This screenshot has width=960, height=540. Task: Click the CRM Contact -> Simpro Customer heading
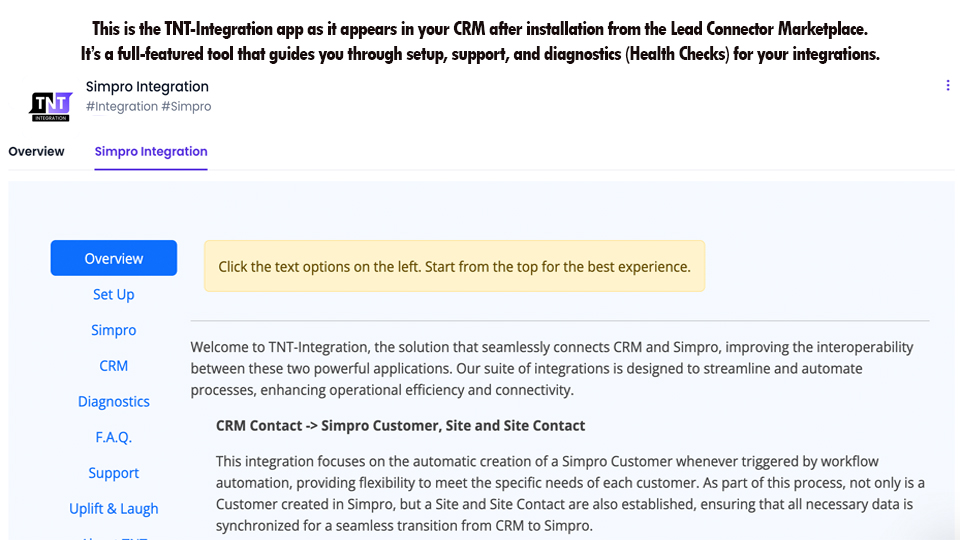(400, 426)
